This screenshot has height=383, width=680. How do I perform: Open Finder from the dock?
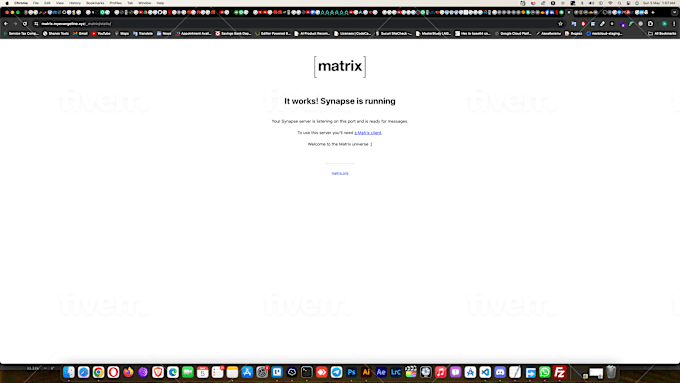click(69, 372)
